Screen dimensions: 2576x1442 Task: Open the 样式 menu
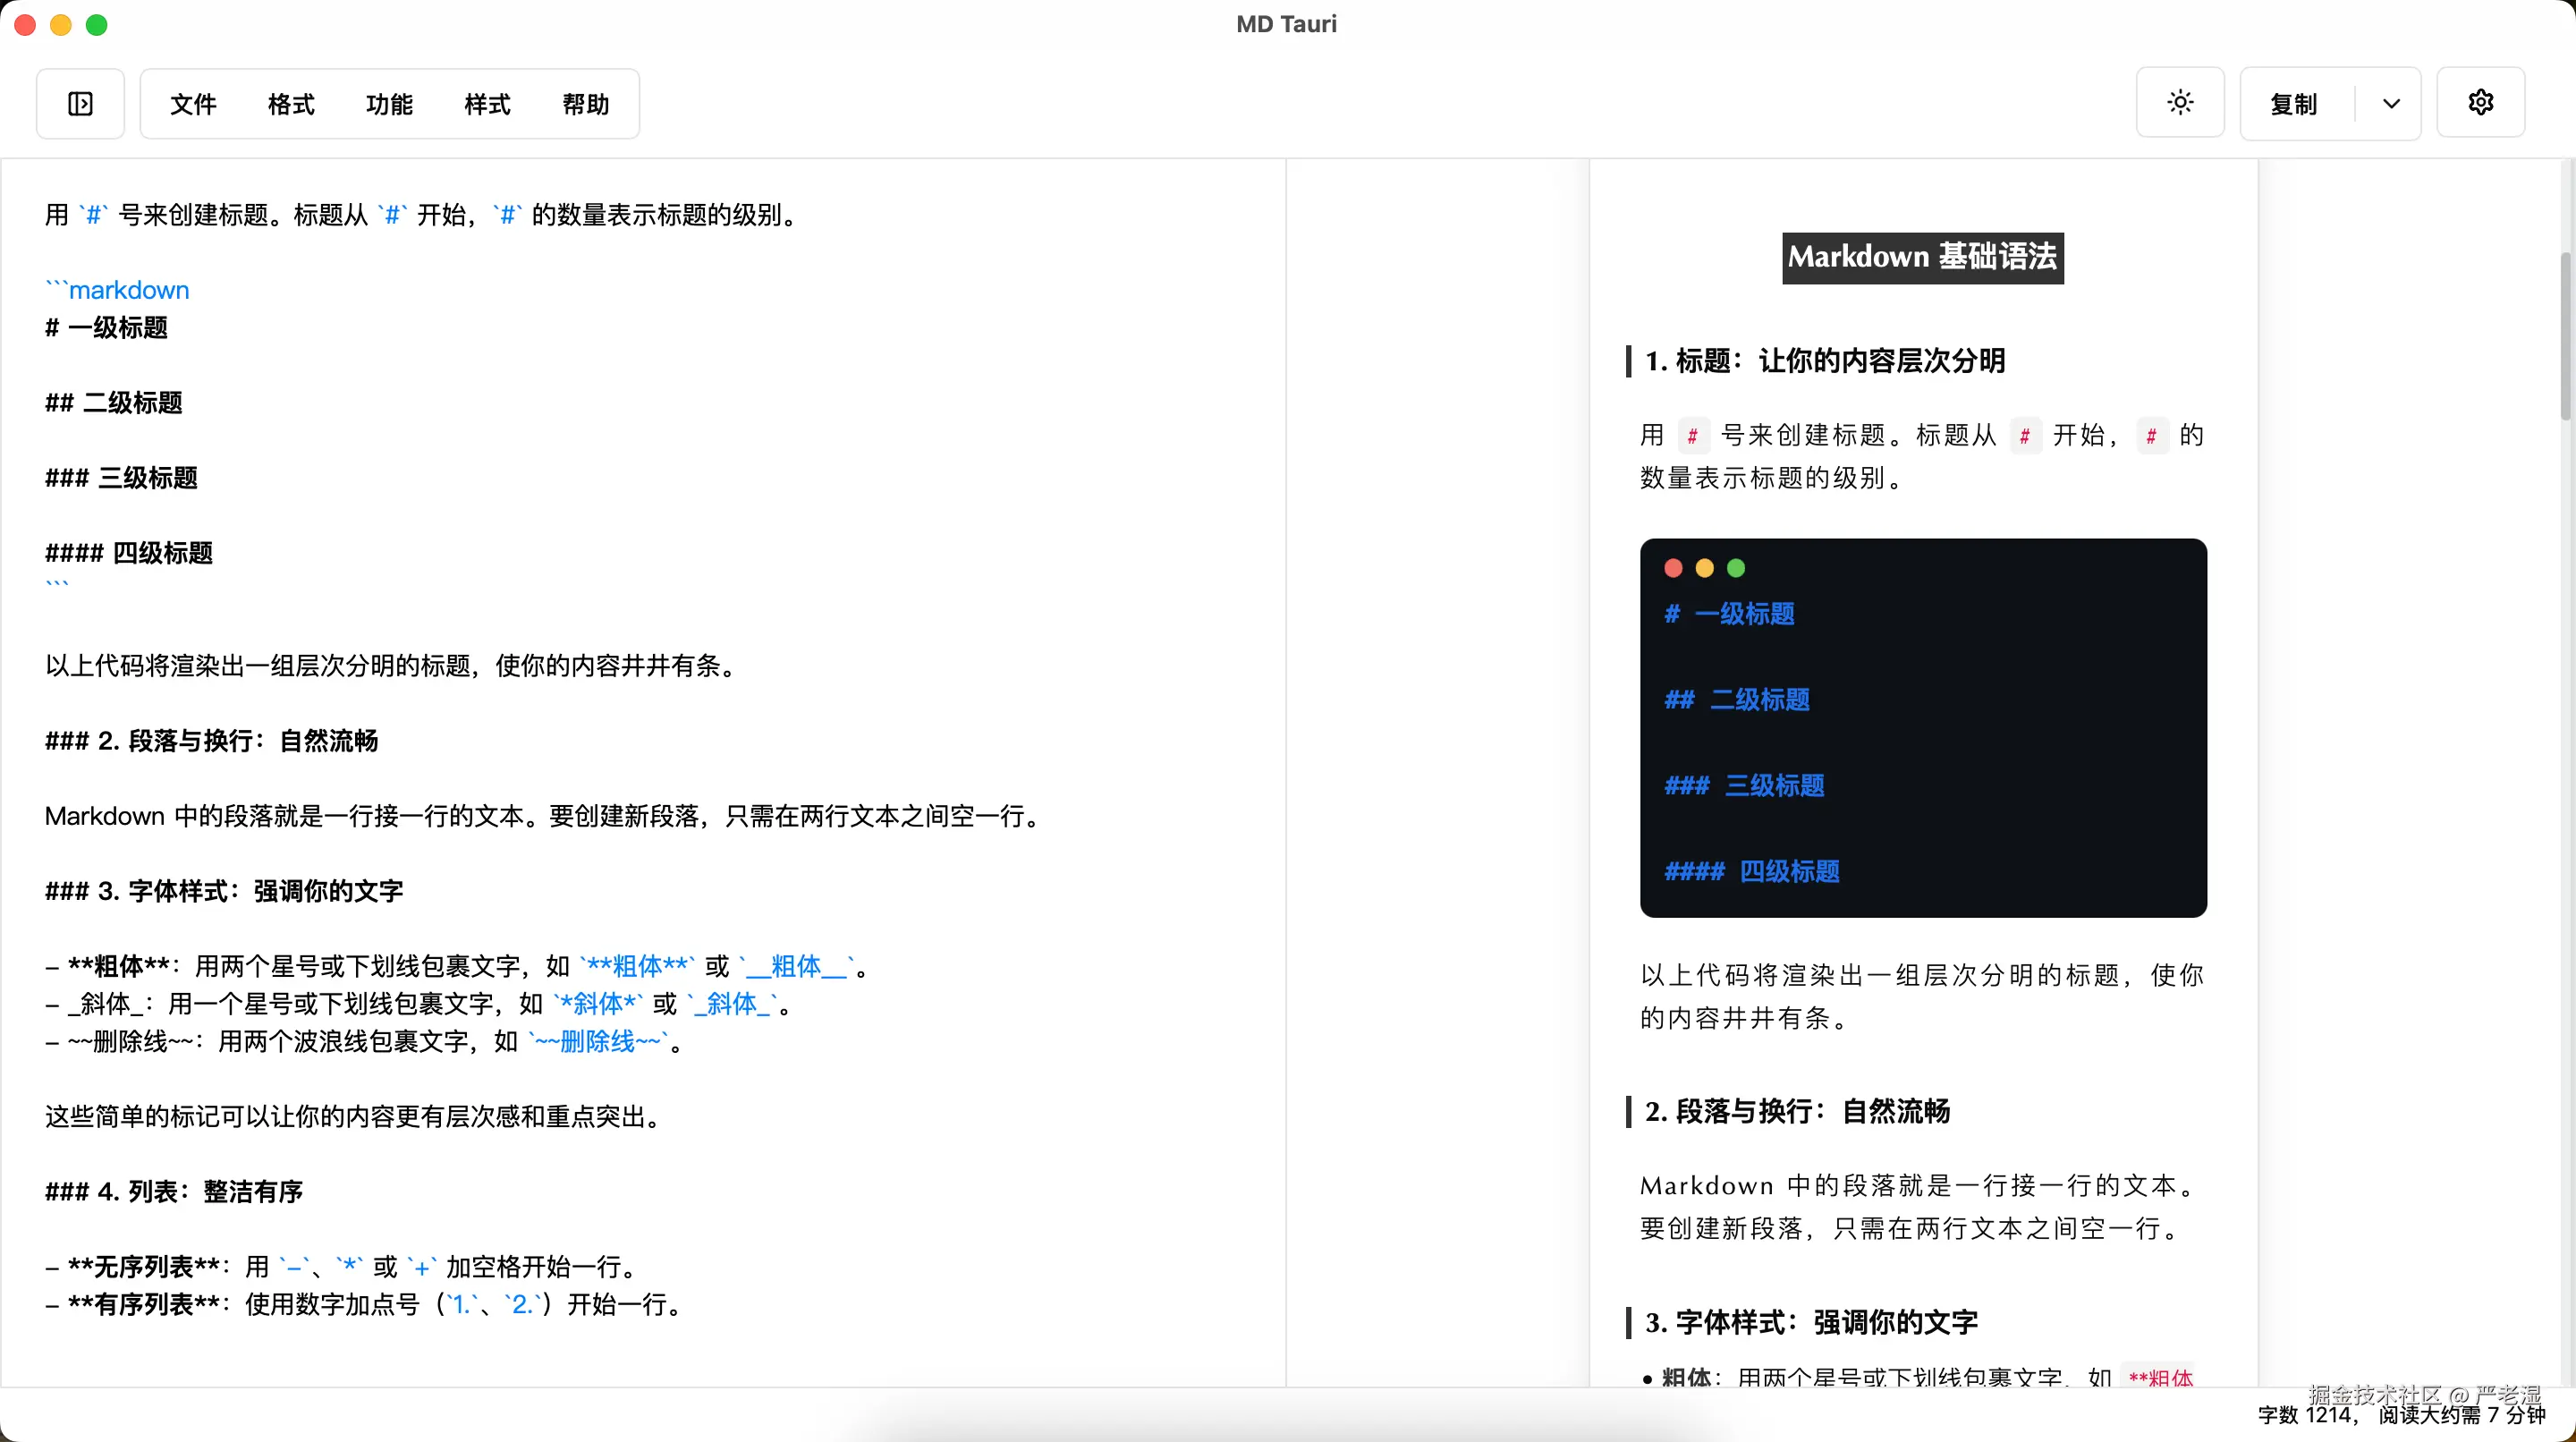[x=487, y=104]
